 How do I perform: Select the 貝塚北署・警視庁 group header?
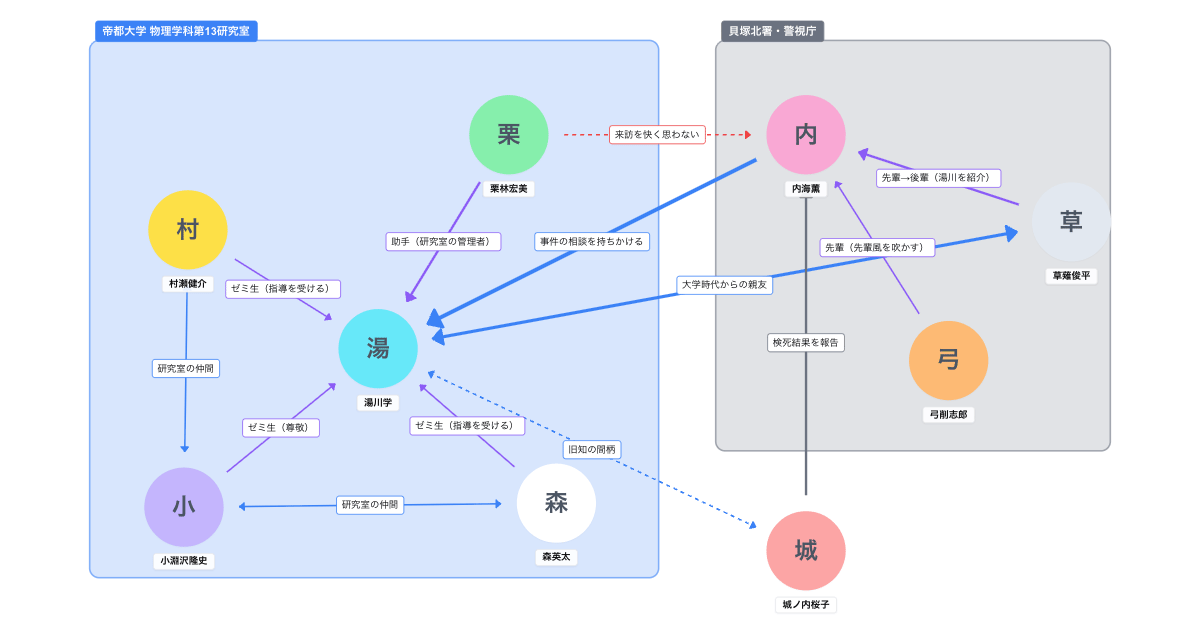coord(772,31)
